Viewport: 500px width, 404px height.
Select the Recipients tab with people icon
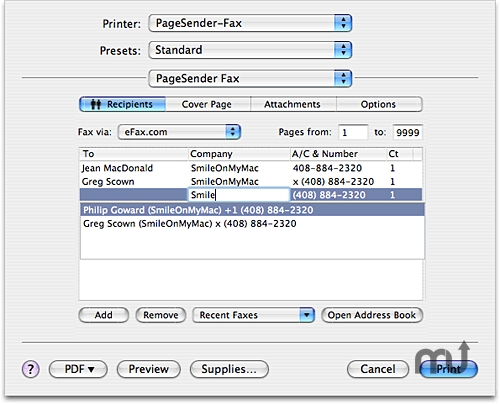click(x=122, y=104)
